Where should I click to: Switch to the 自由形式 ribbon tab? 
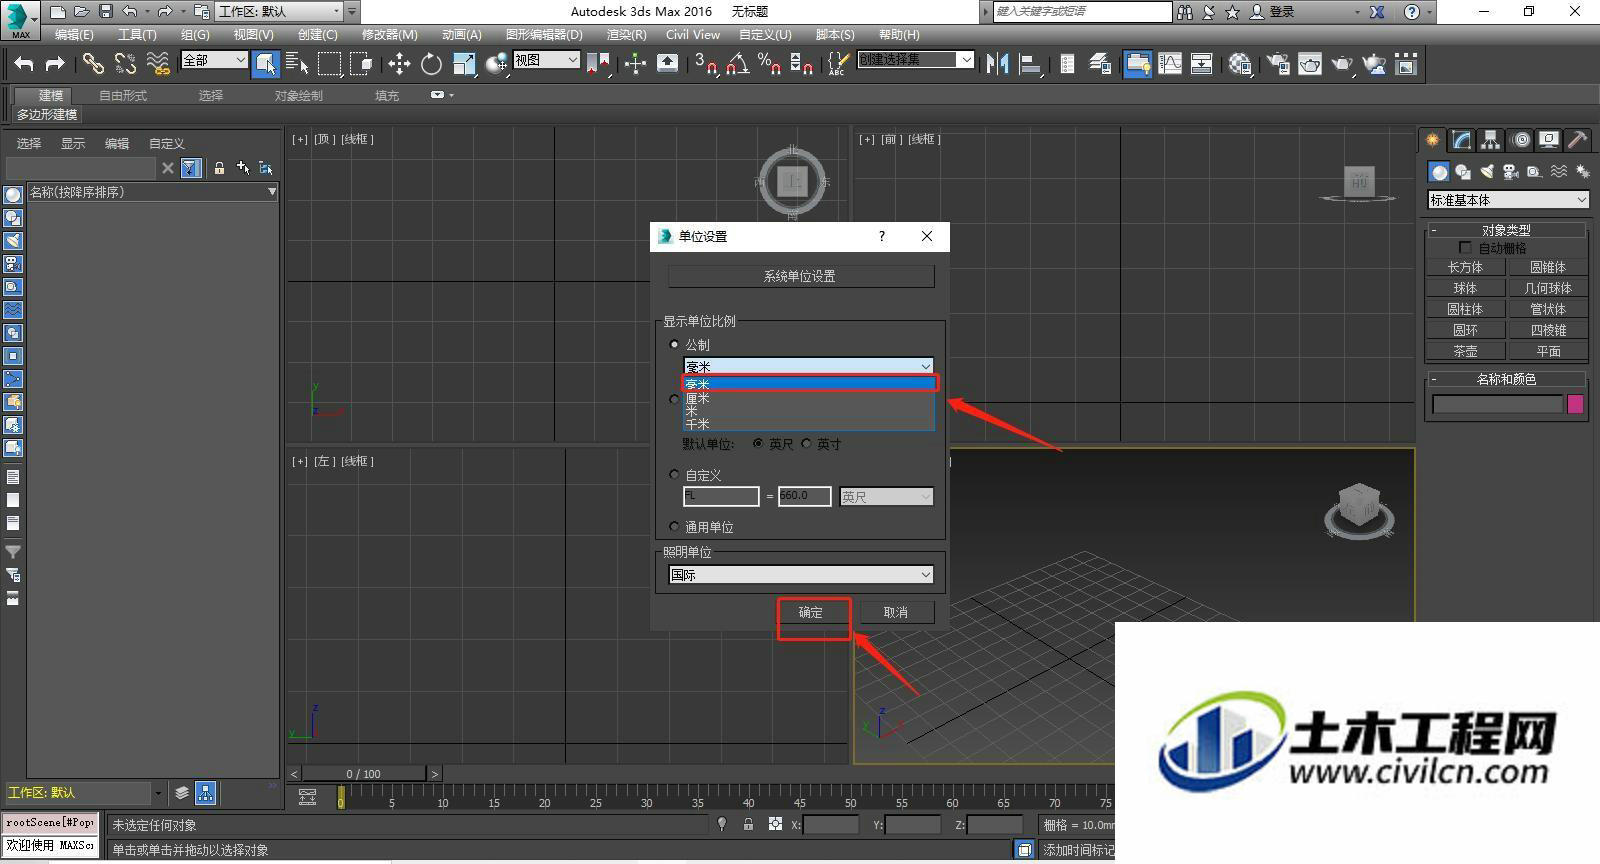[123, 95]
